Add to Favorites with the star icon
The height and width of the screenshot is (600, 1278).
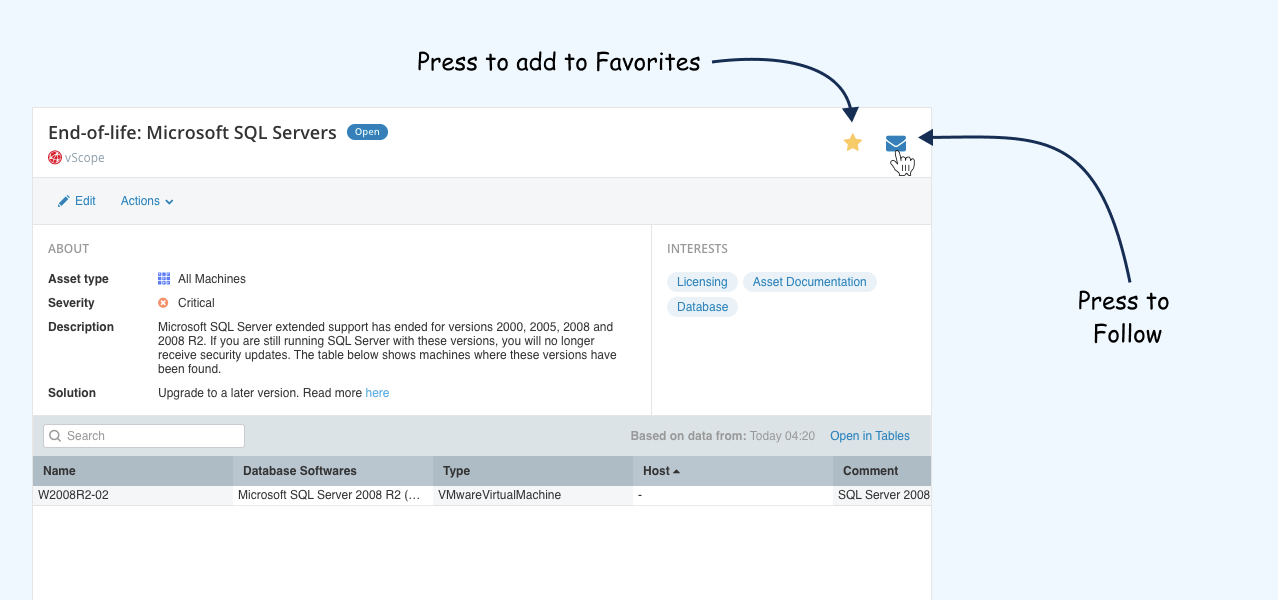pos(852,142)
